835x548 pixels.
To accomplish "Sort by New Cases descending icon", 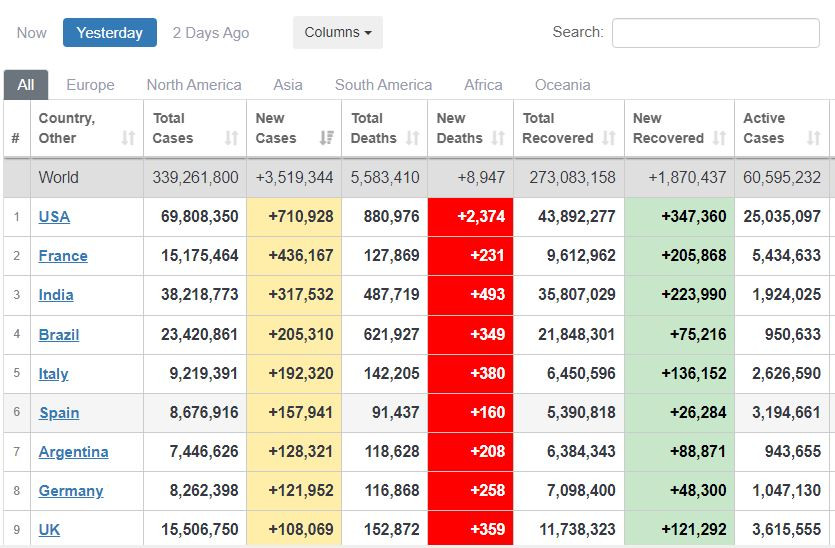I will point(326,138).
